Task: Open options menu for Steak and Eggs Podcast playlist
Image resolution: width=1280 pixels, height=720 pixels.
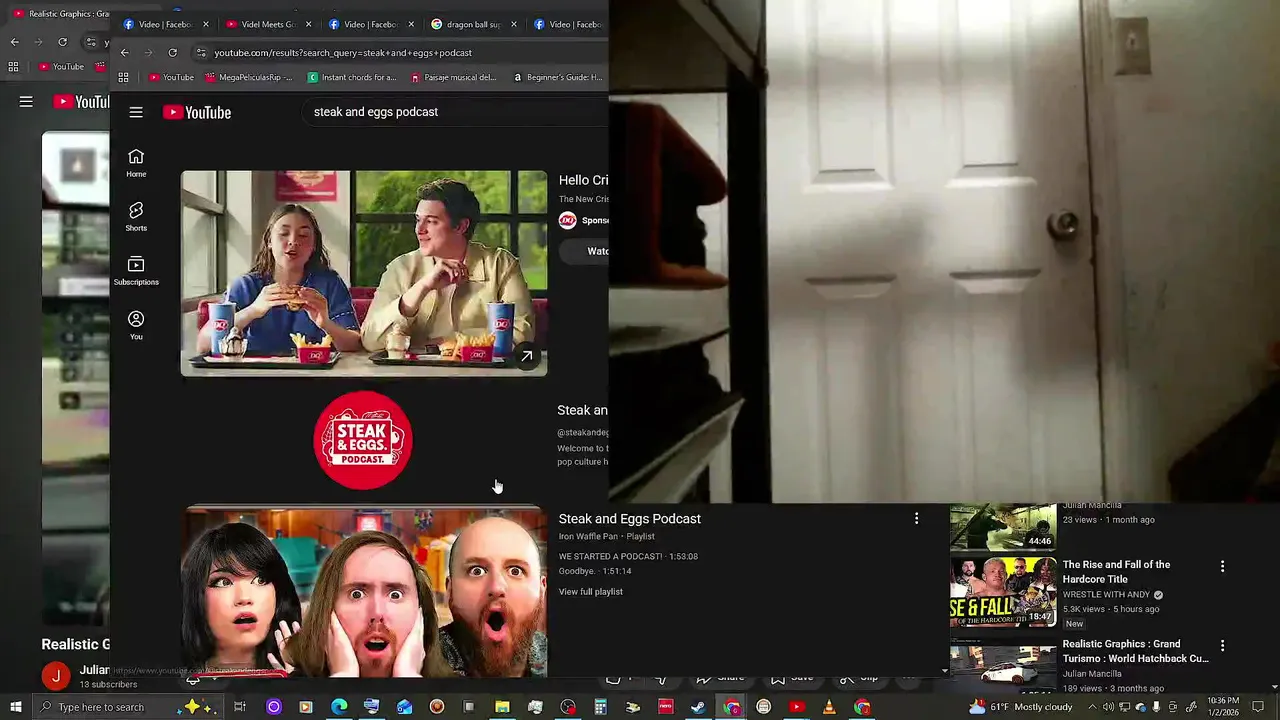Action: pyautogui.click(x=916, y=518)
